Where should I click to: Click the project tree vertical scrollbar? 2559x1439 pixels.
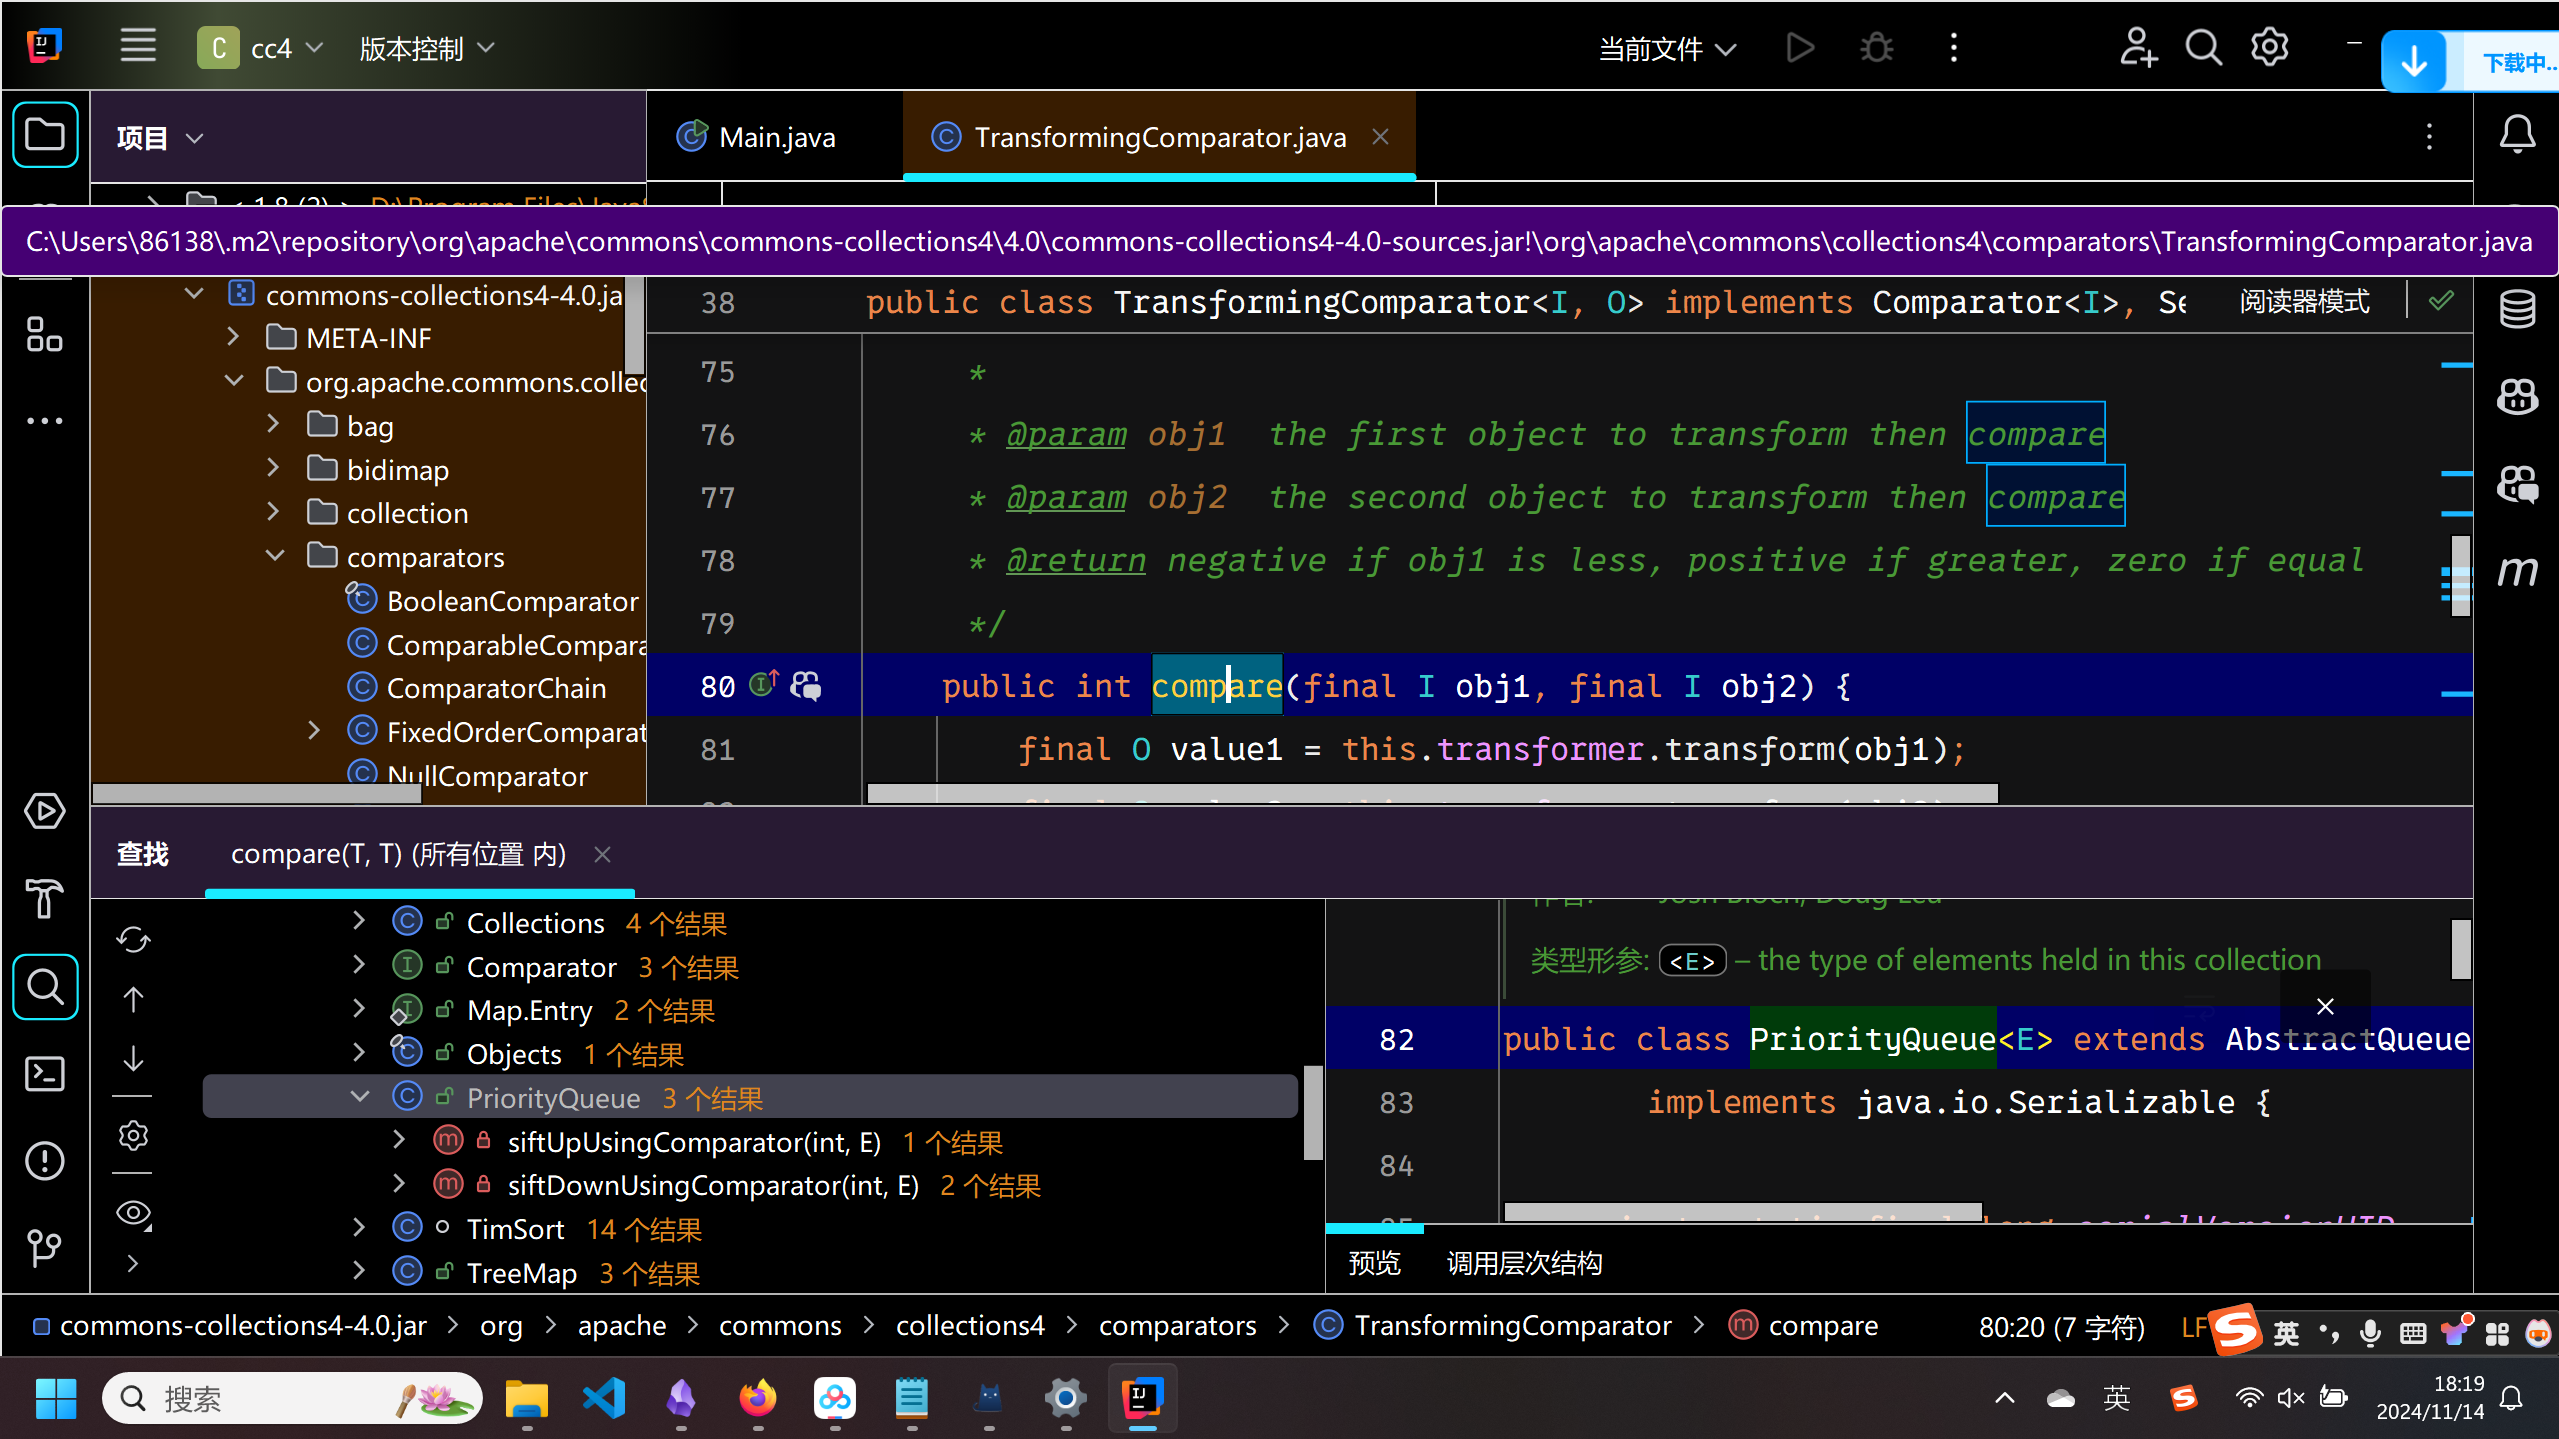(x=634, y=325)
